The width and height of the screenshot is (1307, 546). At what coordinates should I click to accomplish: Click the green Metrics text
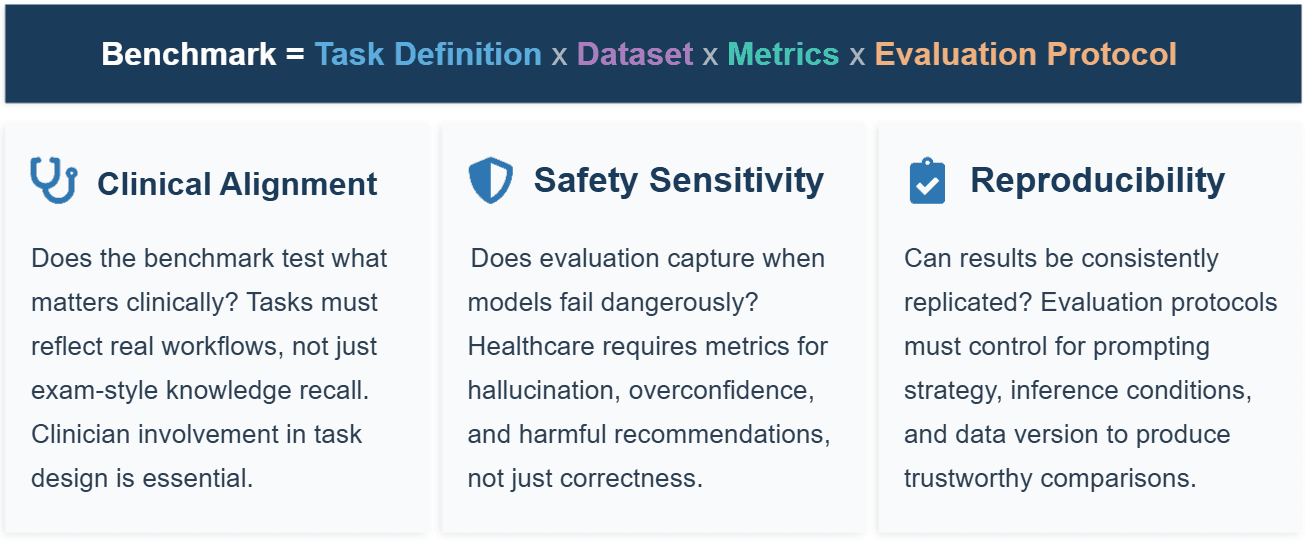coord(783,53)
